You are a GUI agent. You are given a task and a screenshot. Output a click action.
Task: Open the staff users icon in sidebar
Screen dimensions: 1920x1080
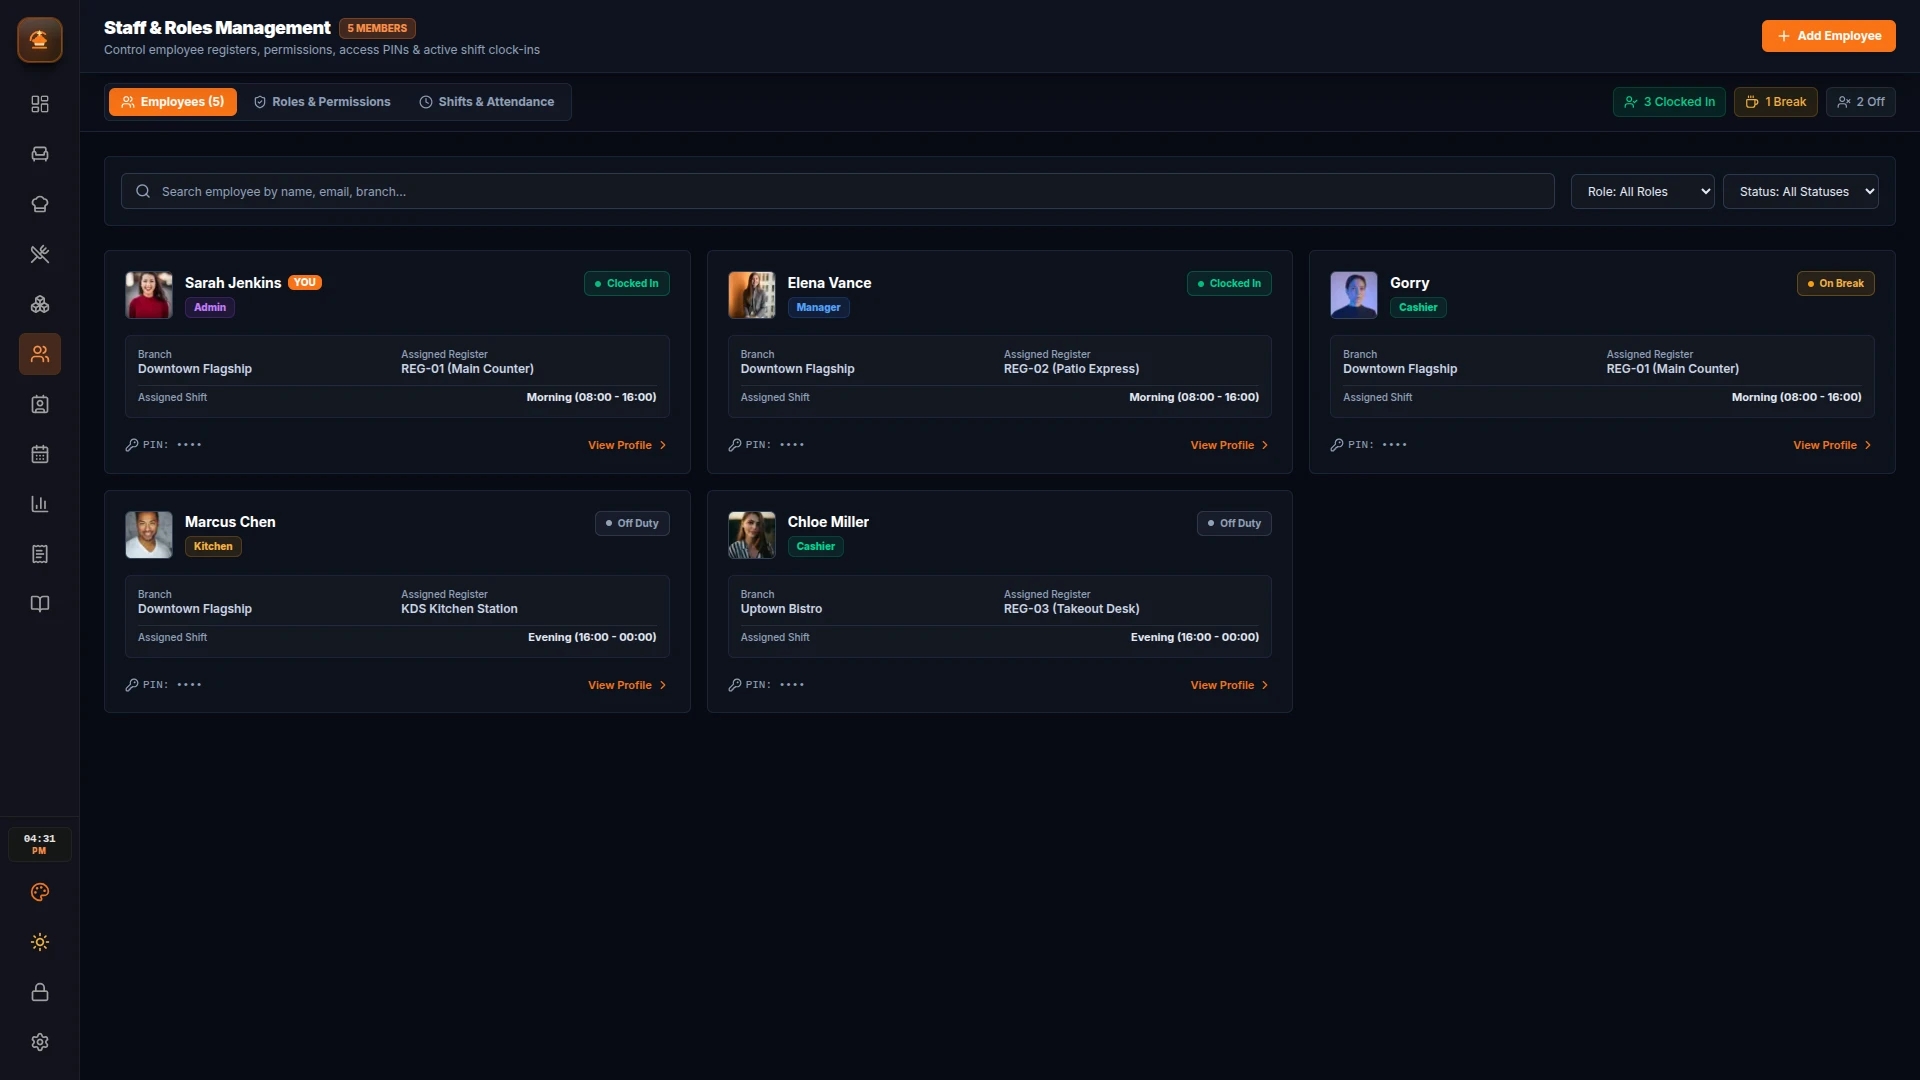coord(40,354)
